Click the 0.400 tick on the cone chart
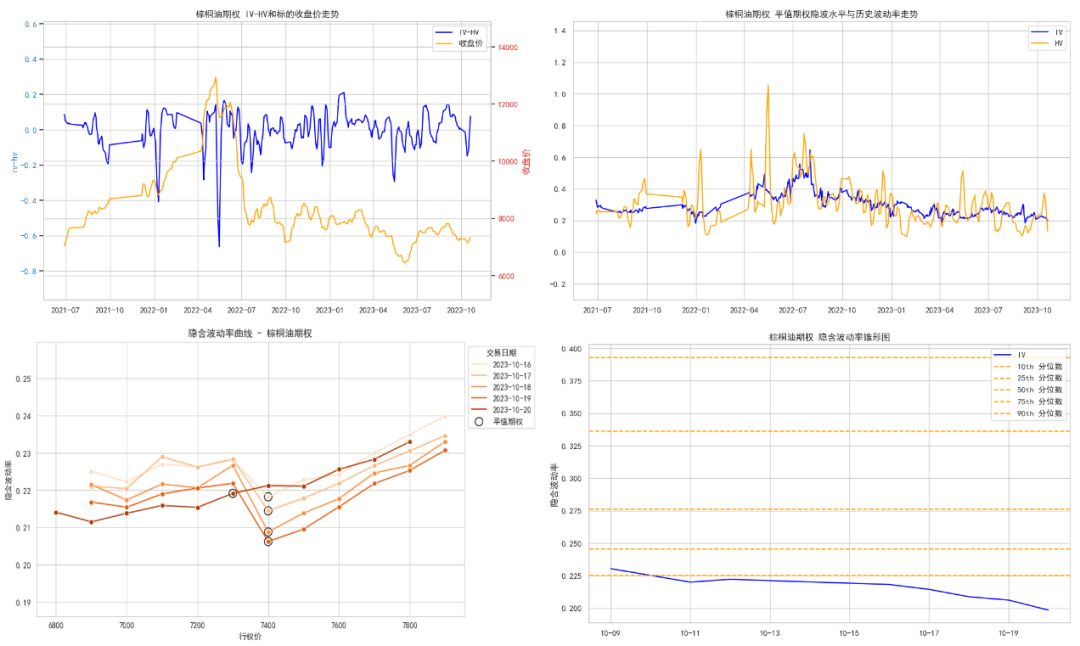 pos(571,349)
